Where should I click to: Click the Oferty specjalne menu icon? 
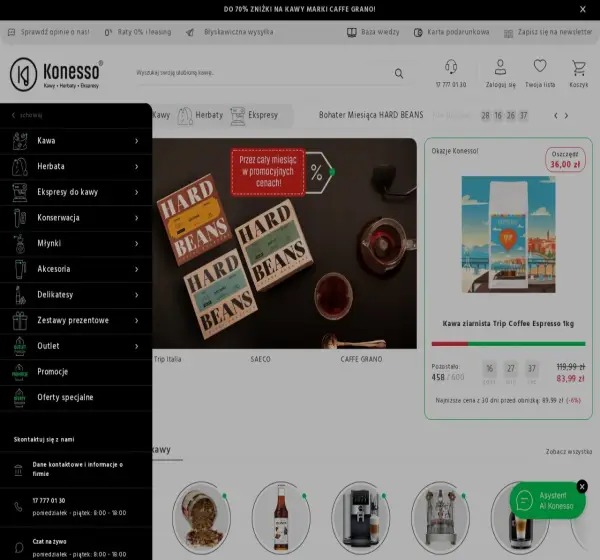pyautogui.click(x=20, y=398)
